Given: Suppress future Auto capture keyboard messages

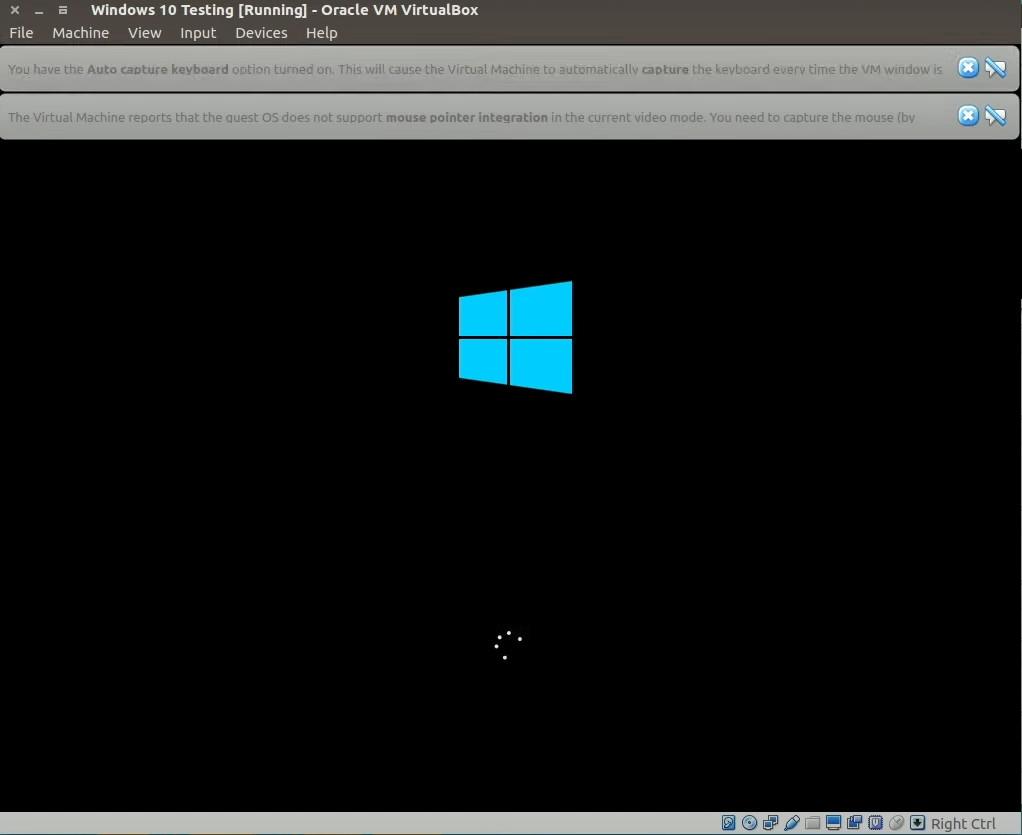Looking at the screenshot, I should coord(995,68).
